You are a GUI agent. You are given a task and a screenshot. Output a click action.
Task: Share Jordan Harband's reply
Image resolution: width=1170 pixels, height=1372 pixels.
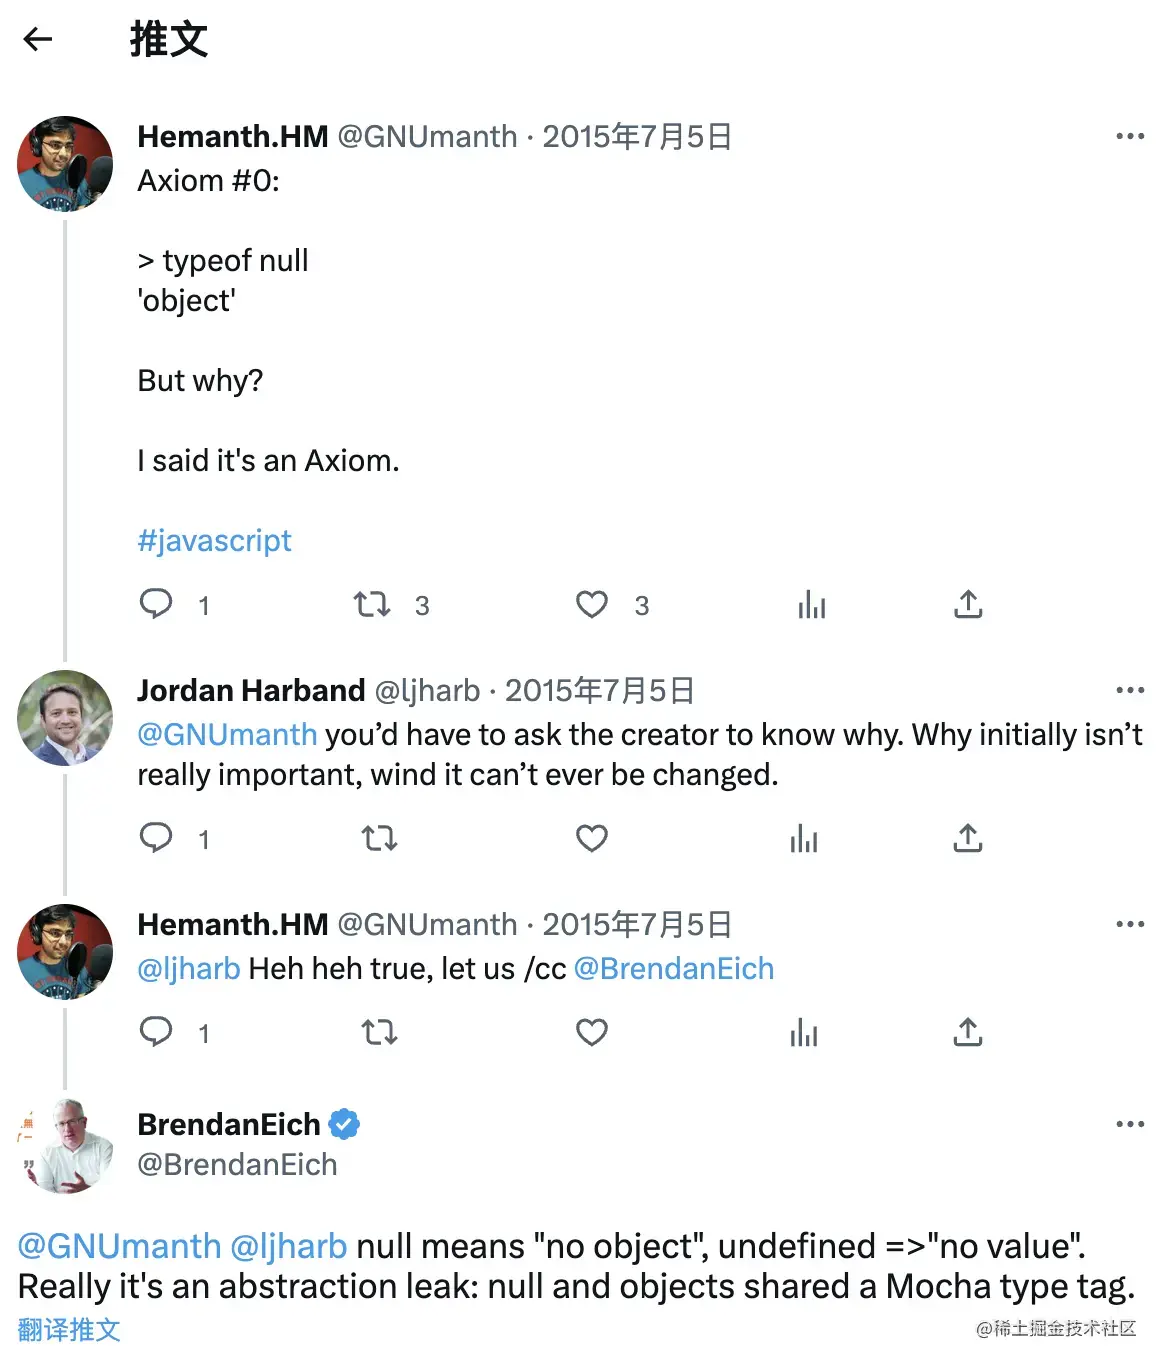[x=968, y=838]
